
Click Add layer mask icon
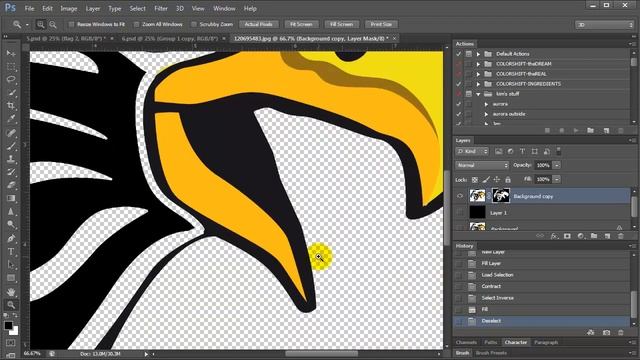coord(567,236)
